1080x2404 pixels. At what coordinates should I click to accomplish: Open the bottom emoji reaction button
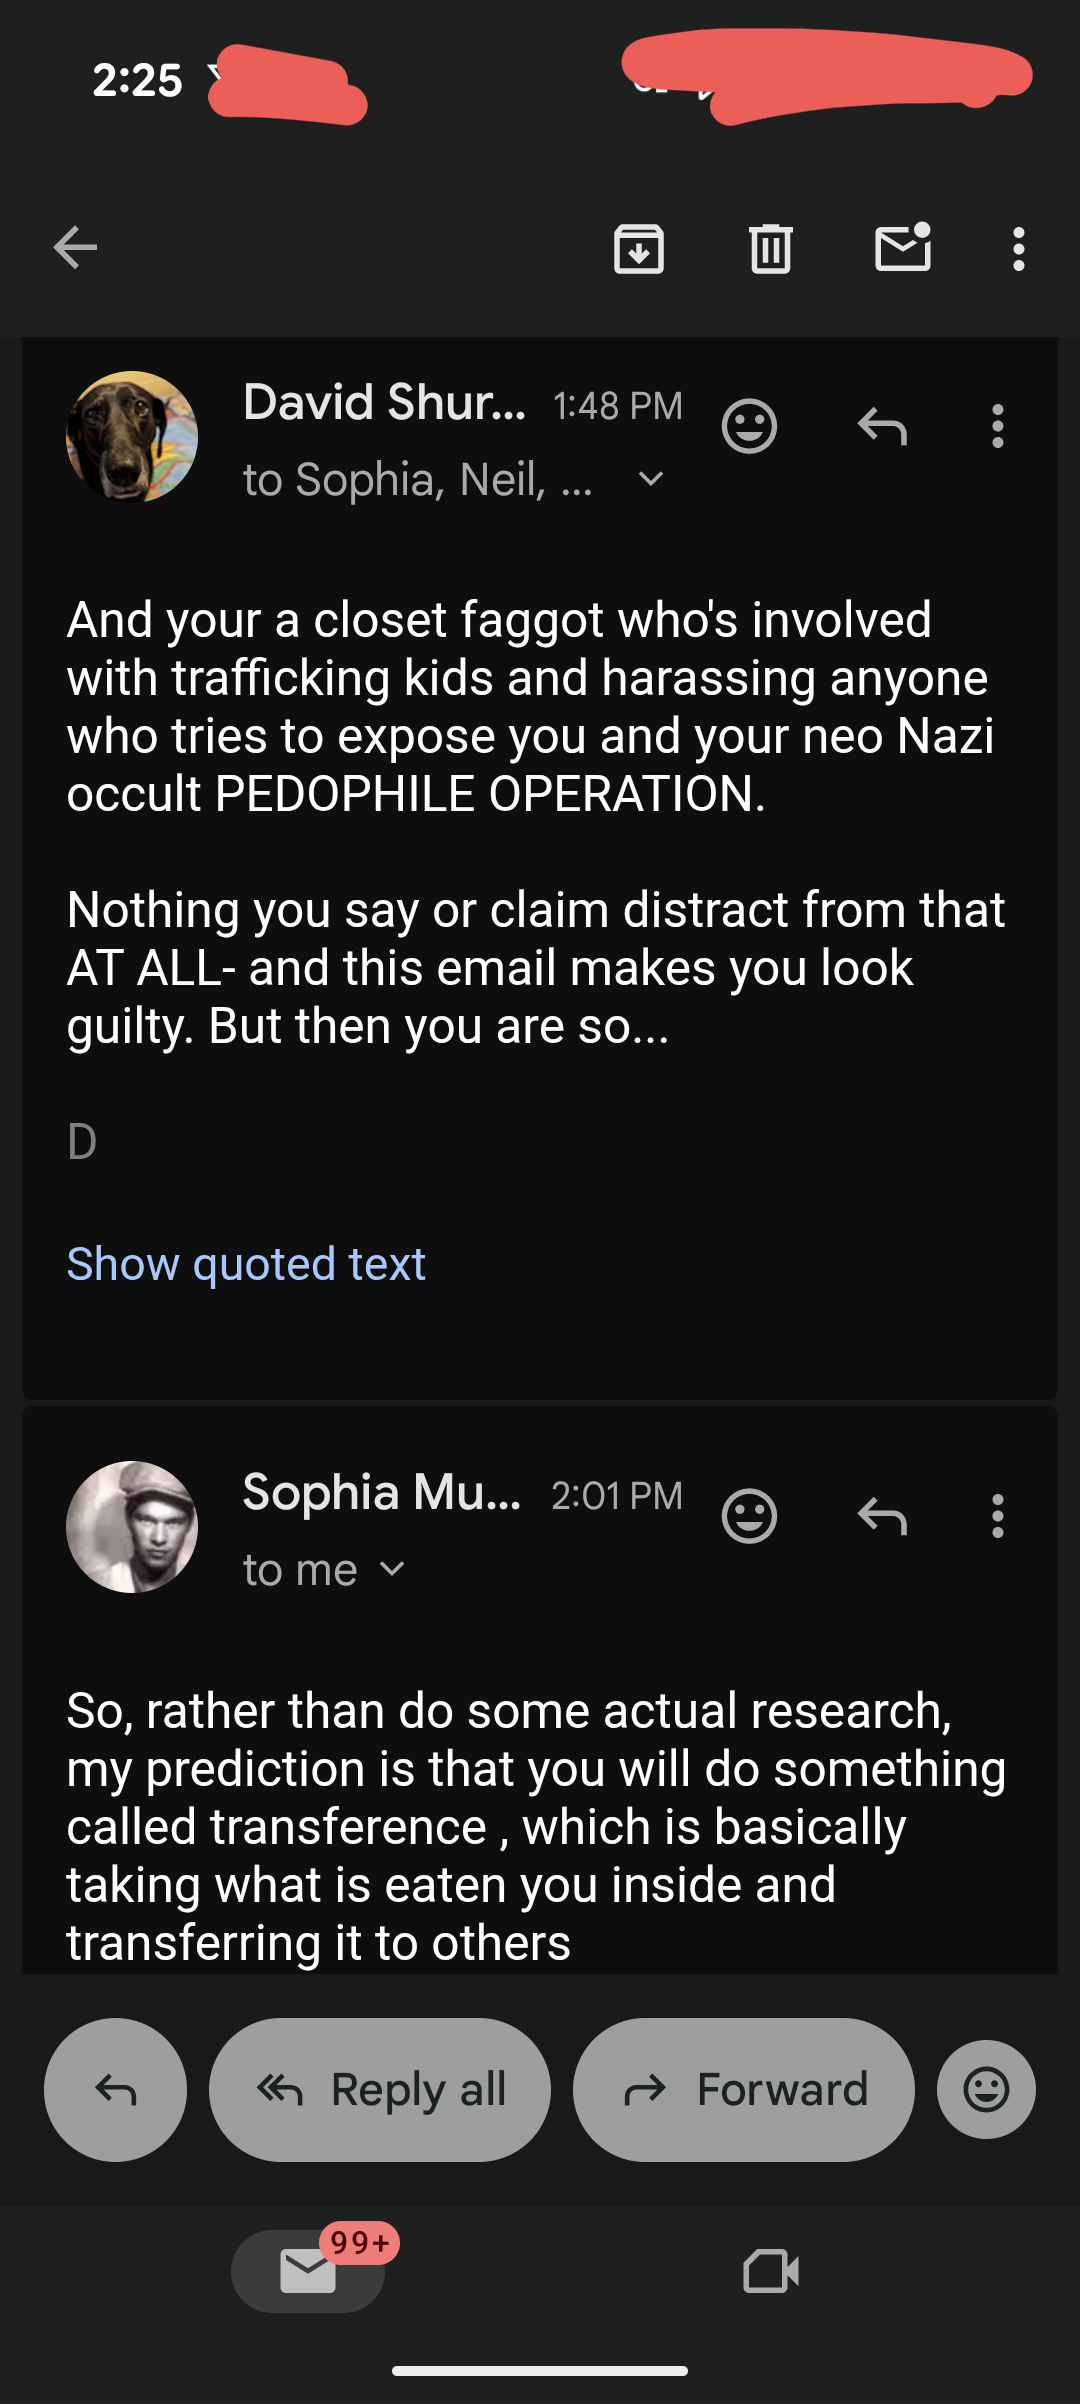point(986,2090)
